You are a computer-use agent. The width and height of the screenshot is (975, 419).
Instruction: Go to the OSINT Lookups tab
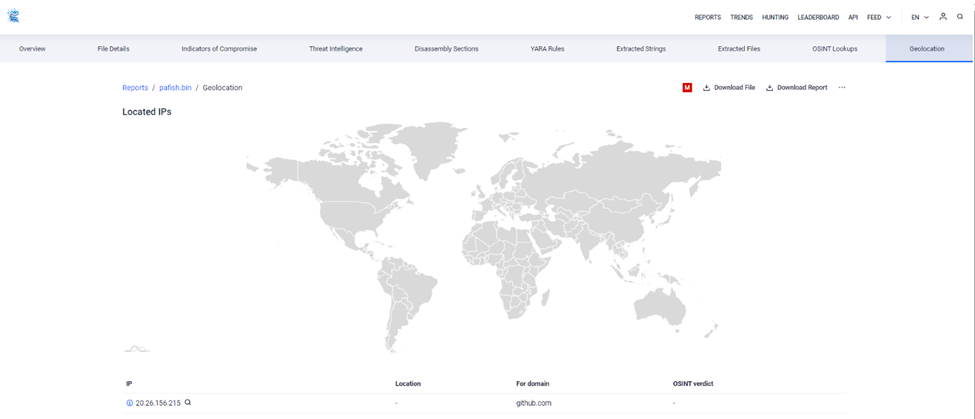pyautogui.click(x=835, y=49)
